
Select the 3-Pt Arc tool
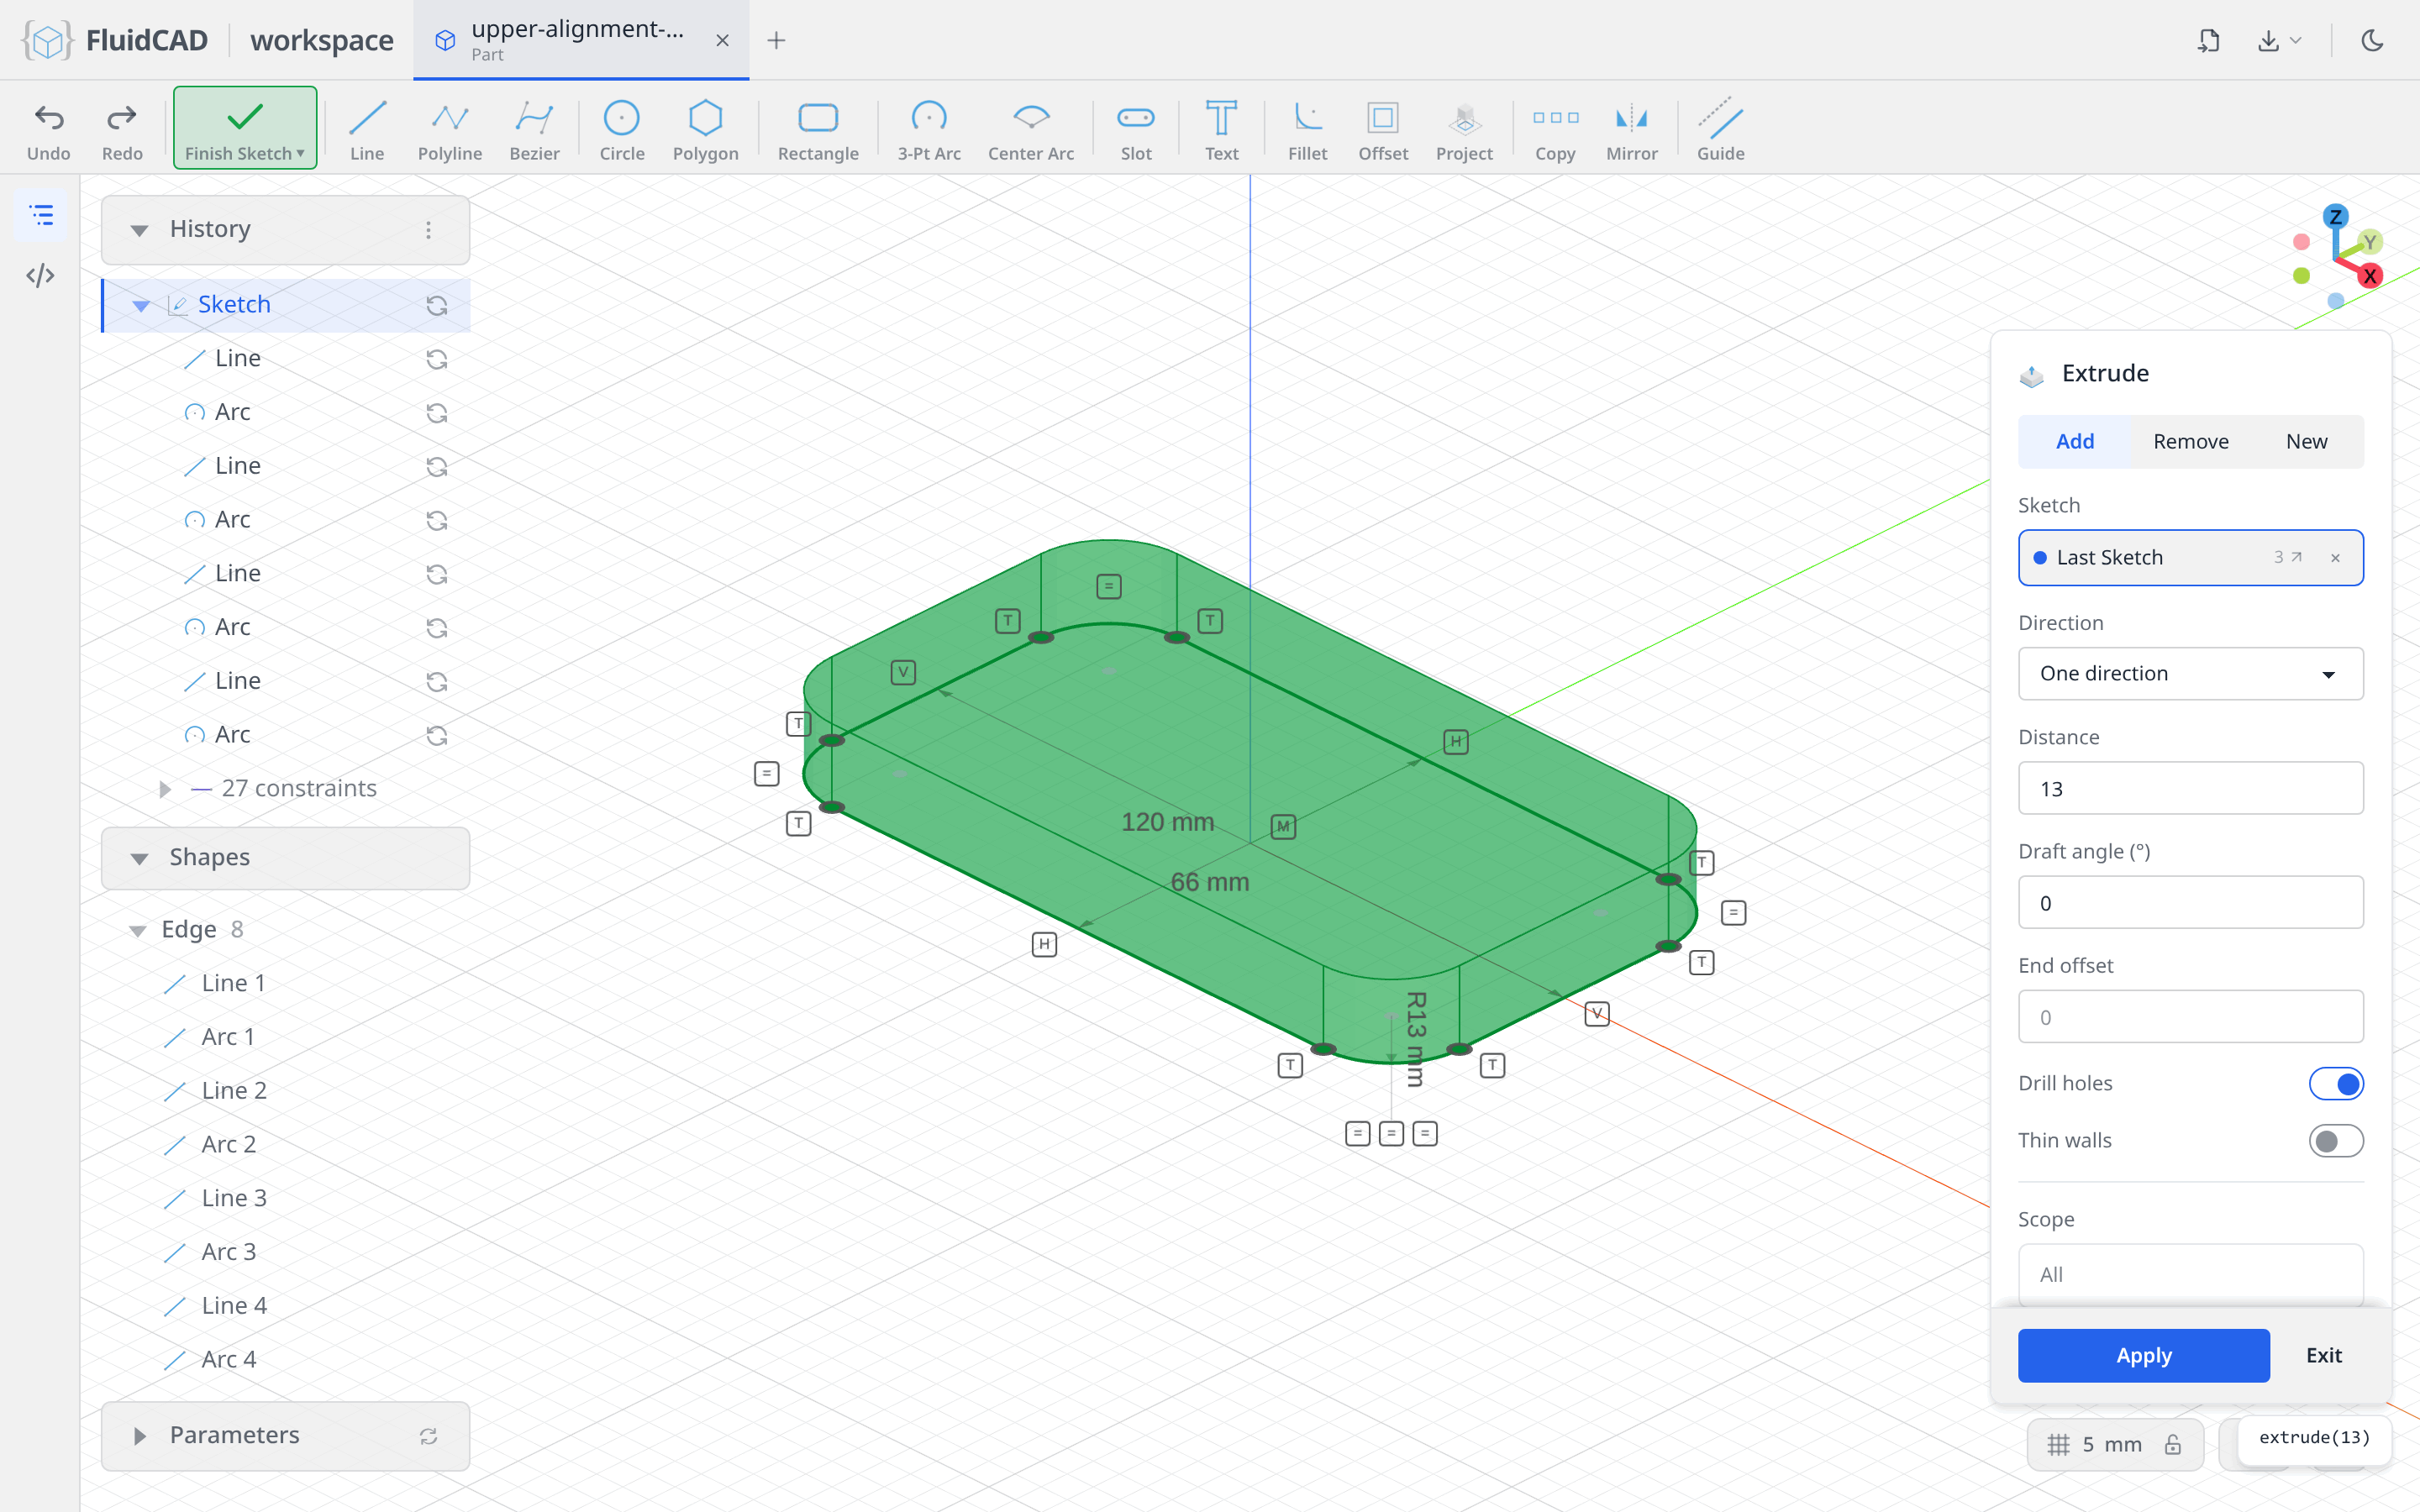coord(929,130)
